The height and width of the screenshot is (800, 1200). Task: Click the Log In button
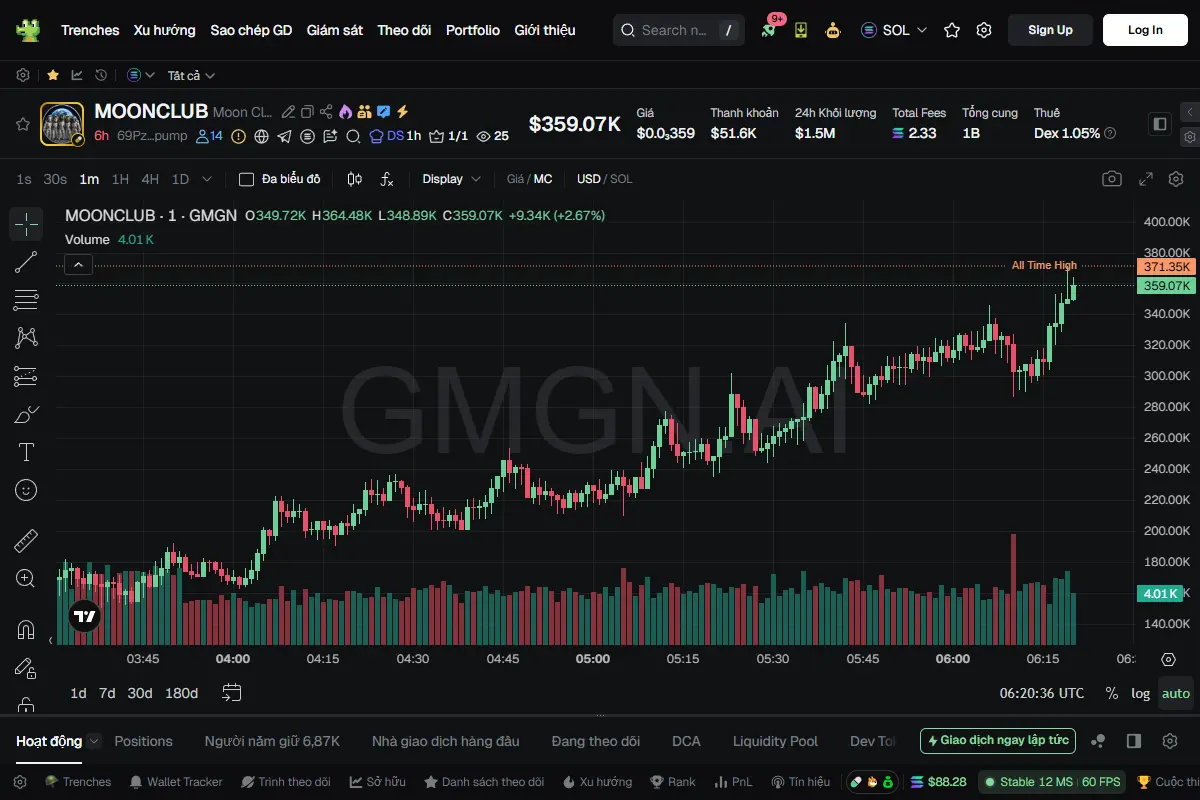[1145, 30]
